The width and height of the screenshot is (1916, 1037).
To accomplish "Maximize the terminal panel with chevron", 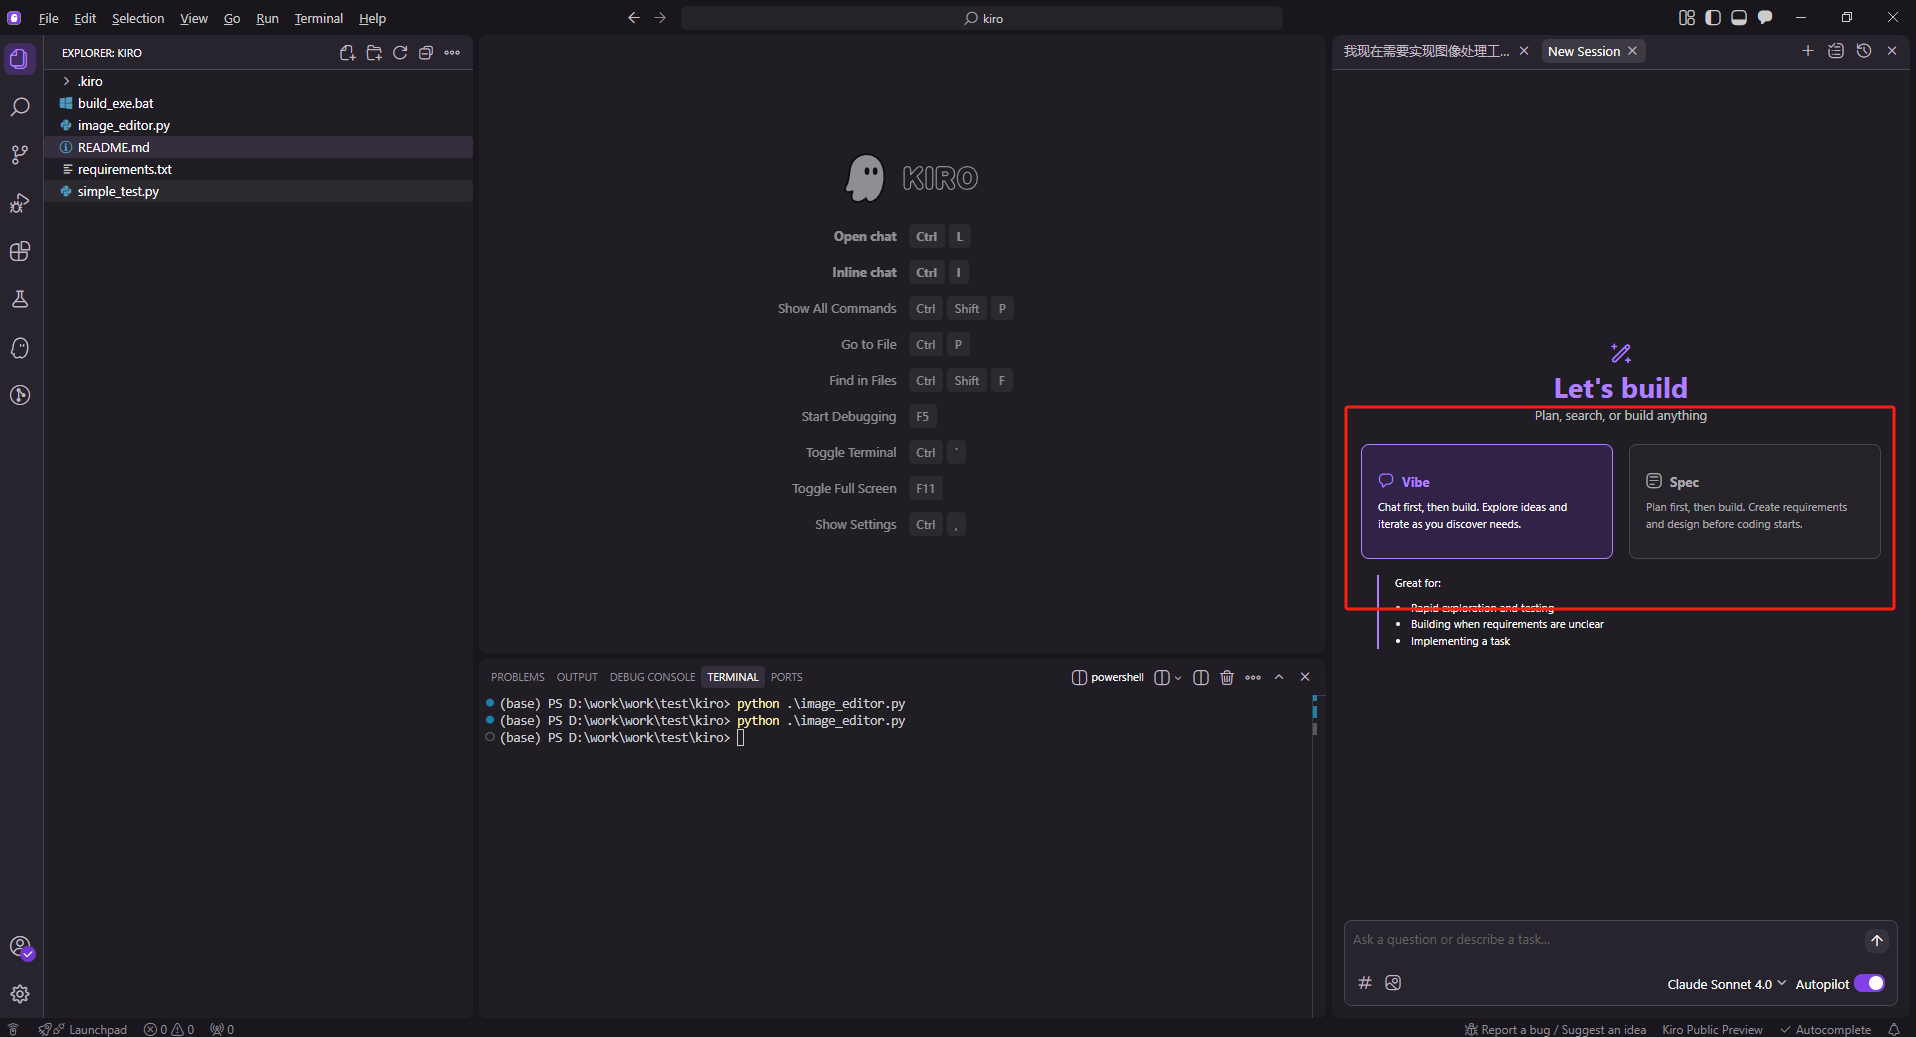I will coord(1279,677).
